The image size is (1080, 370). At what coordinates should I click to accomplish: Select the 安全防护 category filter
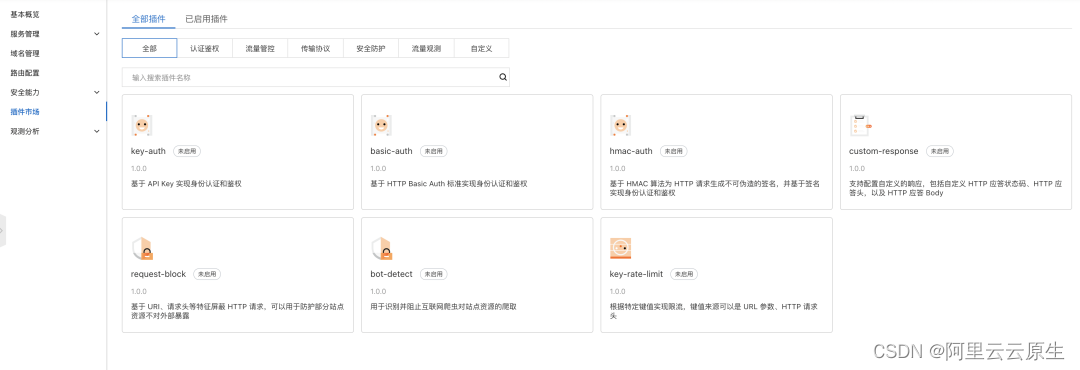(x=371, y=48)
